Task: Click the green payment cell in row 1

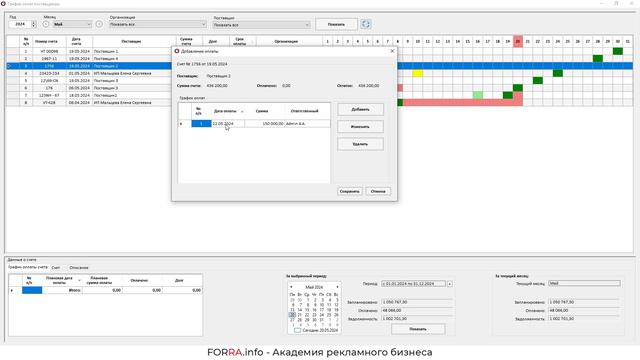Action: coord(618,51)
